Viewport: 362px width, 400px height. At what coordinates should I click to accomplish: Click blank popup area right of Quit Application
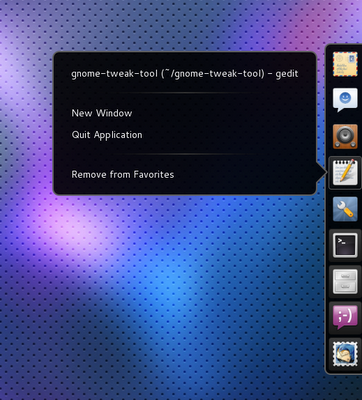pos(227,135)
